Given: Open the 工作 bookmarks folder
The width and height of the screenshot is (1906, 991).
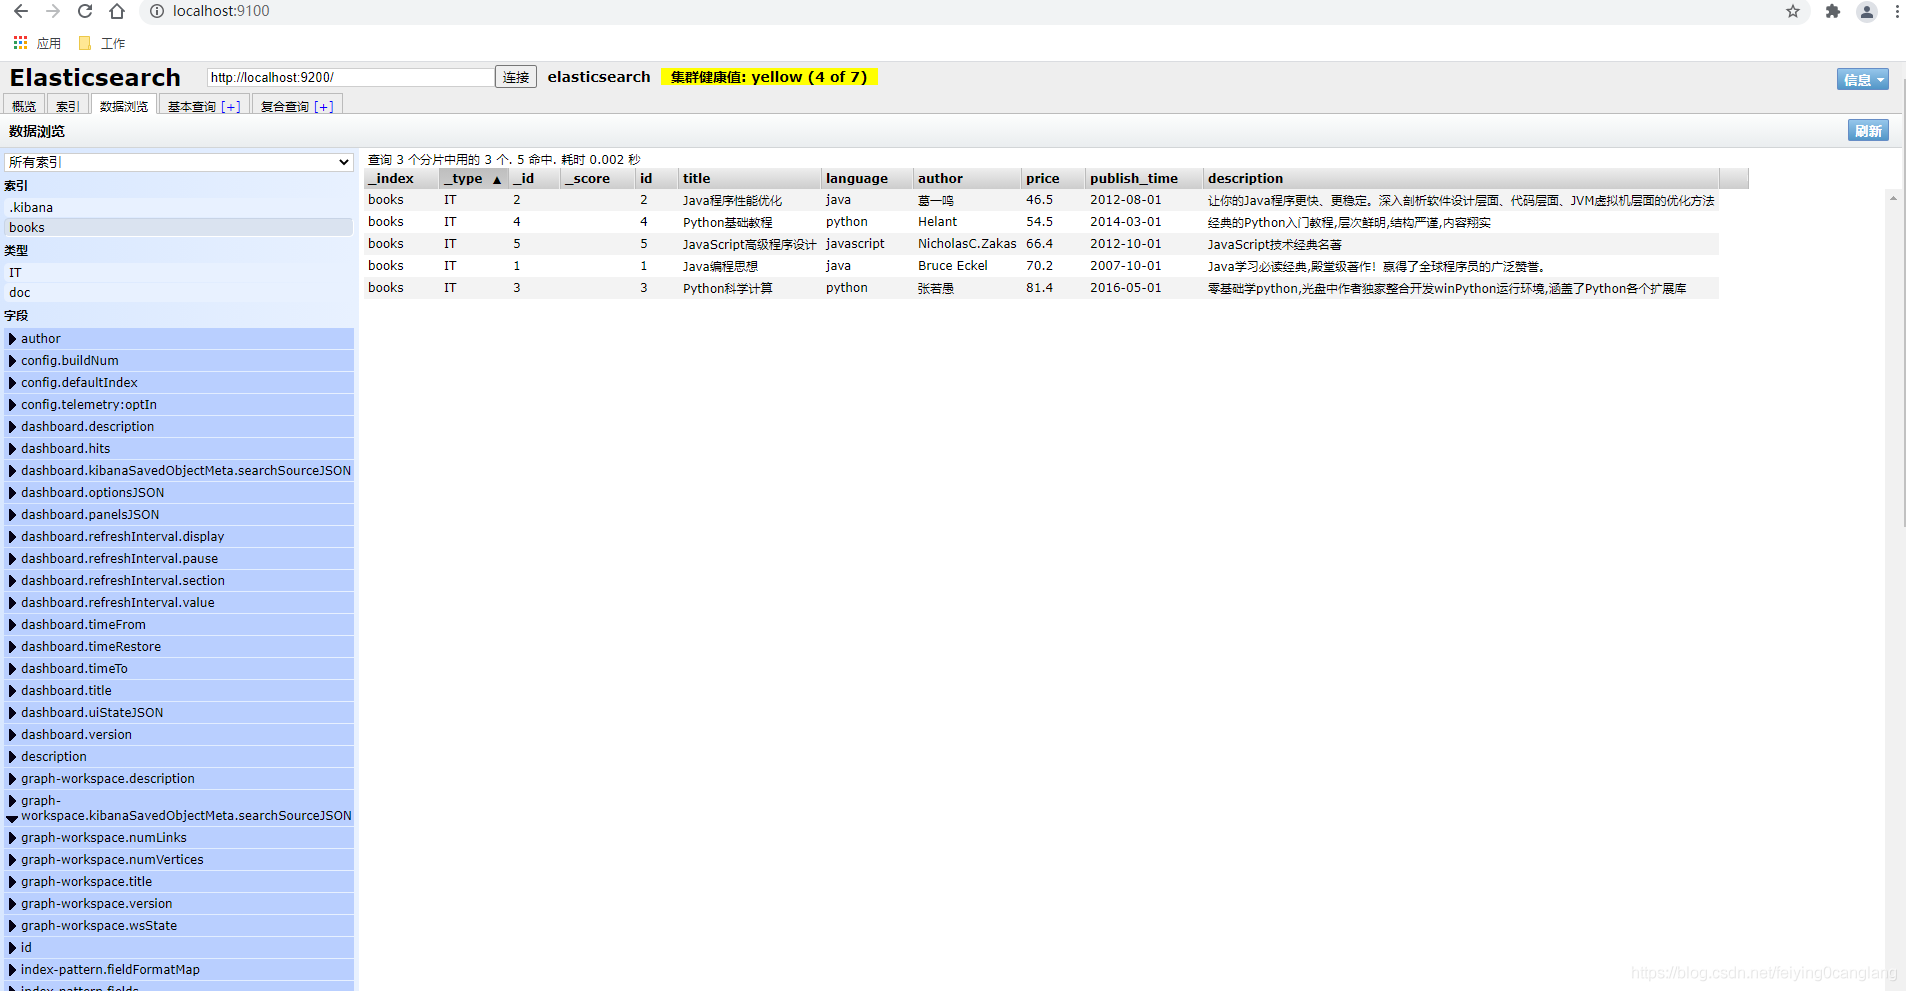Looking at the screenshot, I should tap(102, 43).
